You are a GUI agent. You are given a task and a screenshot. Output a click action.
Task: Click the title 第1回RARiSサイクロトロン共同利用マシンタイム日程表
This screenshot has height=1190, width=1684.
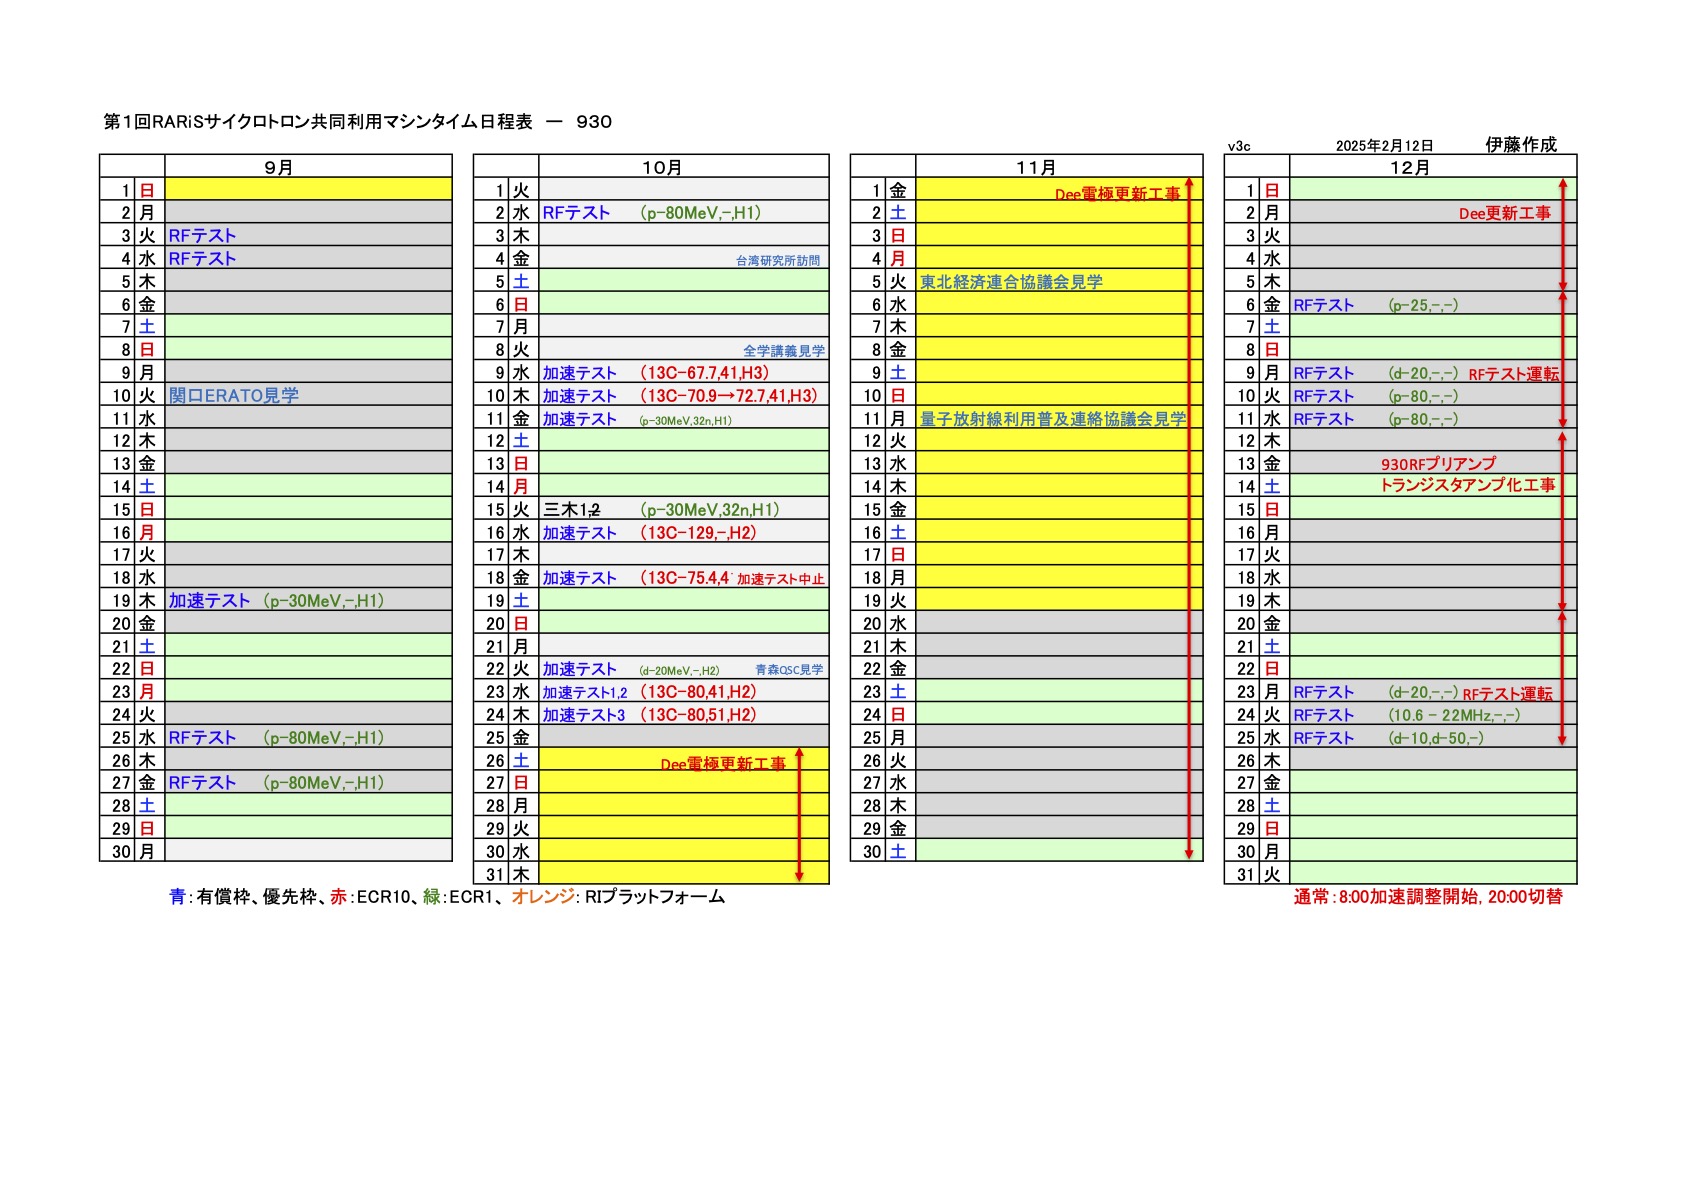(318, 122)
